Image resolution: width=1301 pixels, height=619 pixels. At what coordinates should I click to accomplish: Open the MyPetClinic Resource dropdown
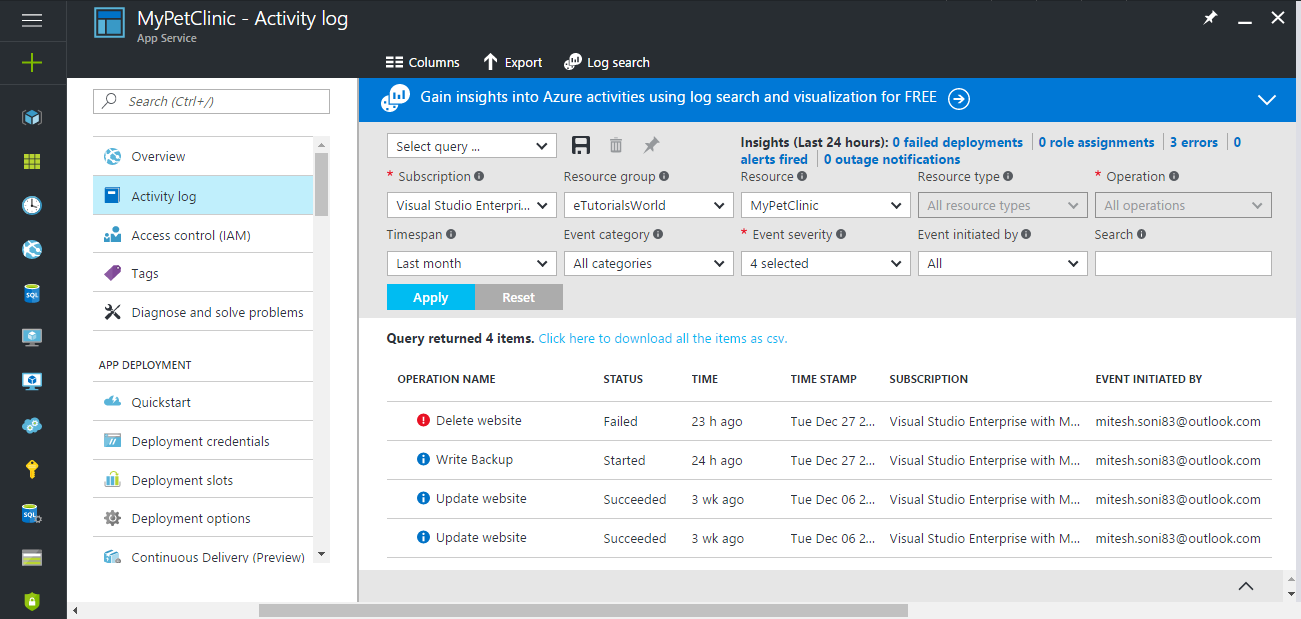[x=826, y=205]
